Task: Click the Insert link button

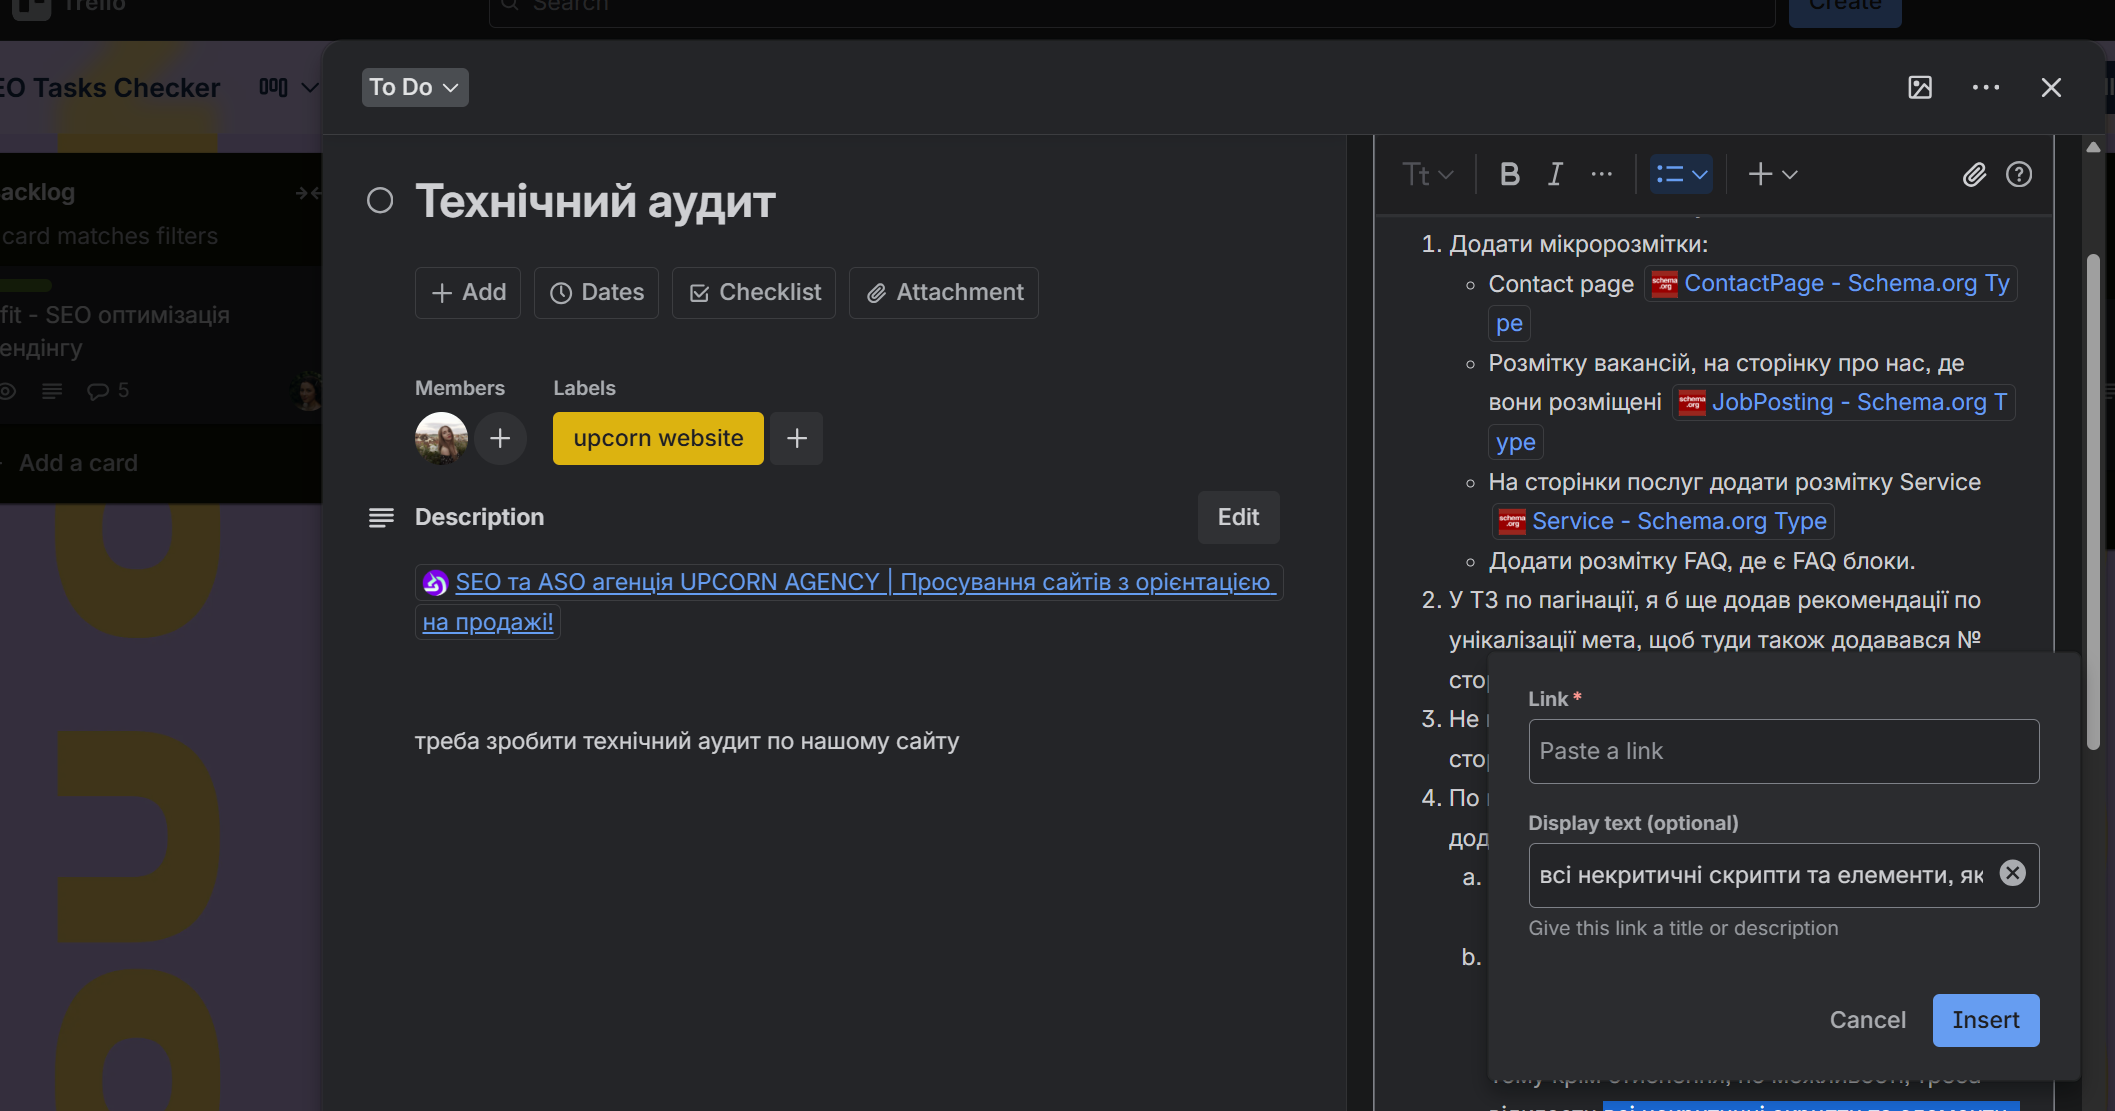Action: coord(1985,1020)
